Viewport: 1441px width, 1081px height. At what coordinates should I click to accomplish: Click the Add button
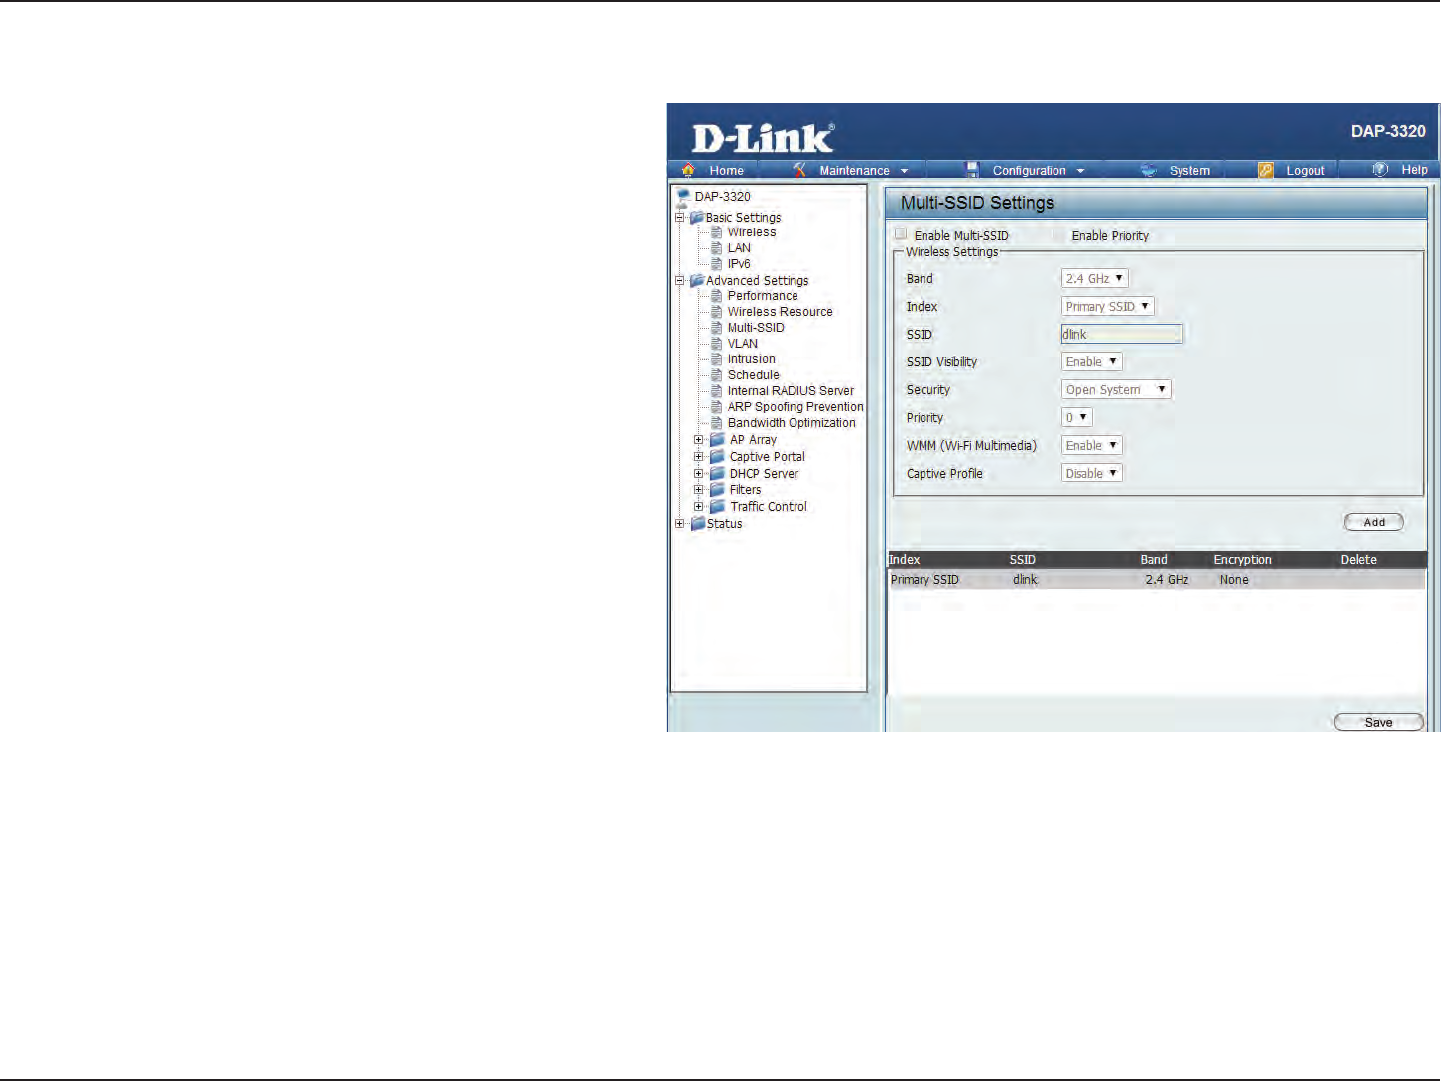coord(1373,522)
